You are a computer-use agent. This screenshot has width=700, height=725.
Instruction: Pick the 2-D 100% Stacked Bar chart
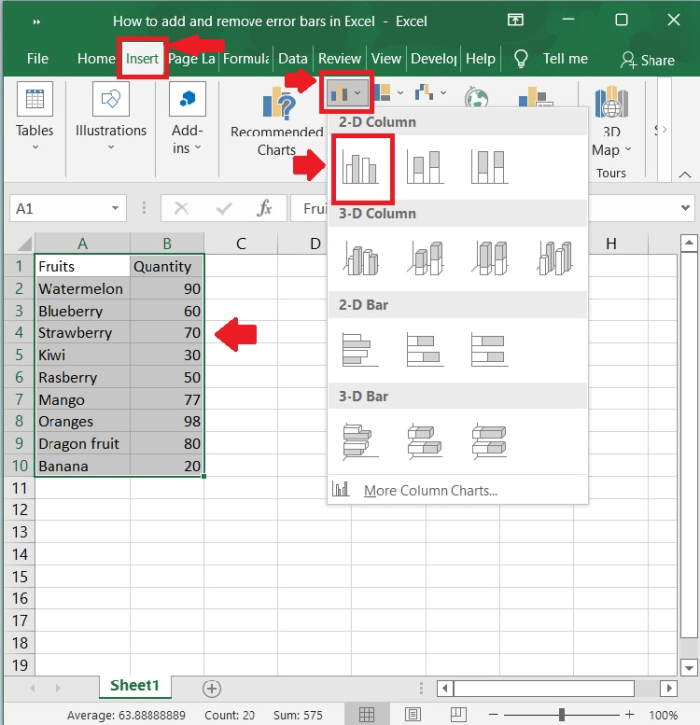coord(489,350)
